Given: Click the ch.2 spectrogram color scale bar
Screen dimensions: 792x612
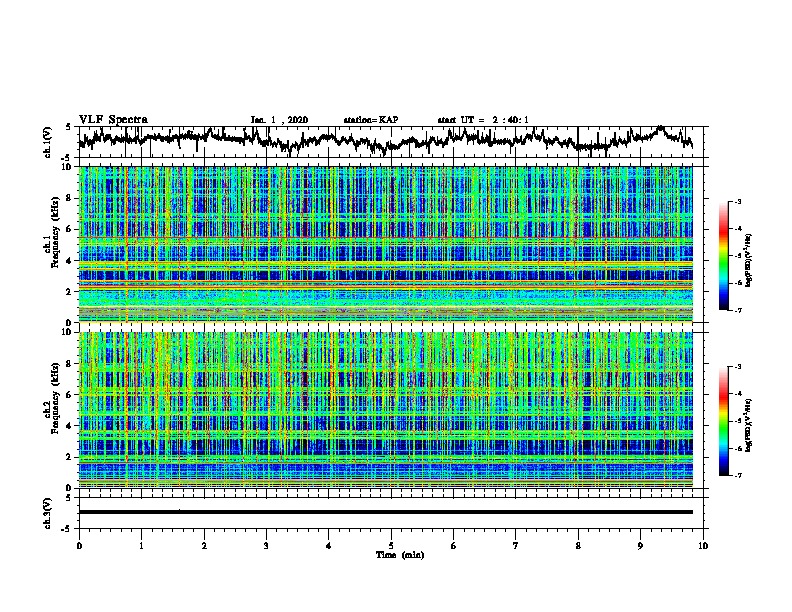Looking at the screenshot, I should point(724,421).
